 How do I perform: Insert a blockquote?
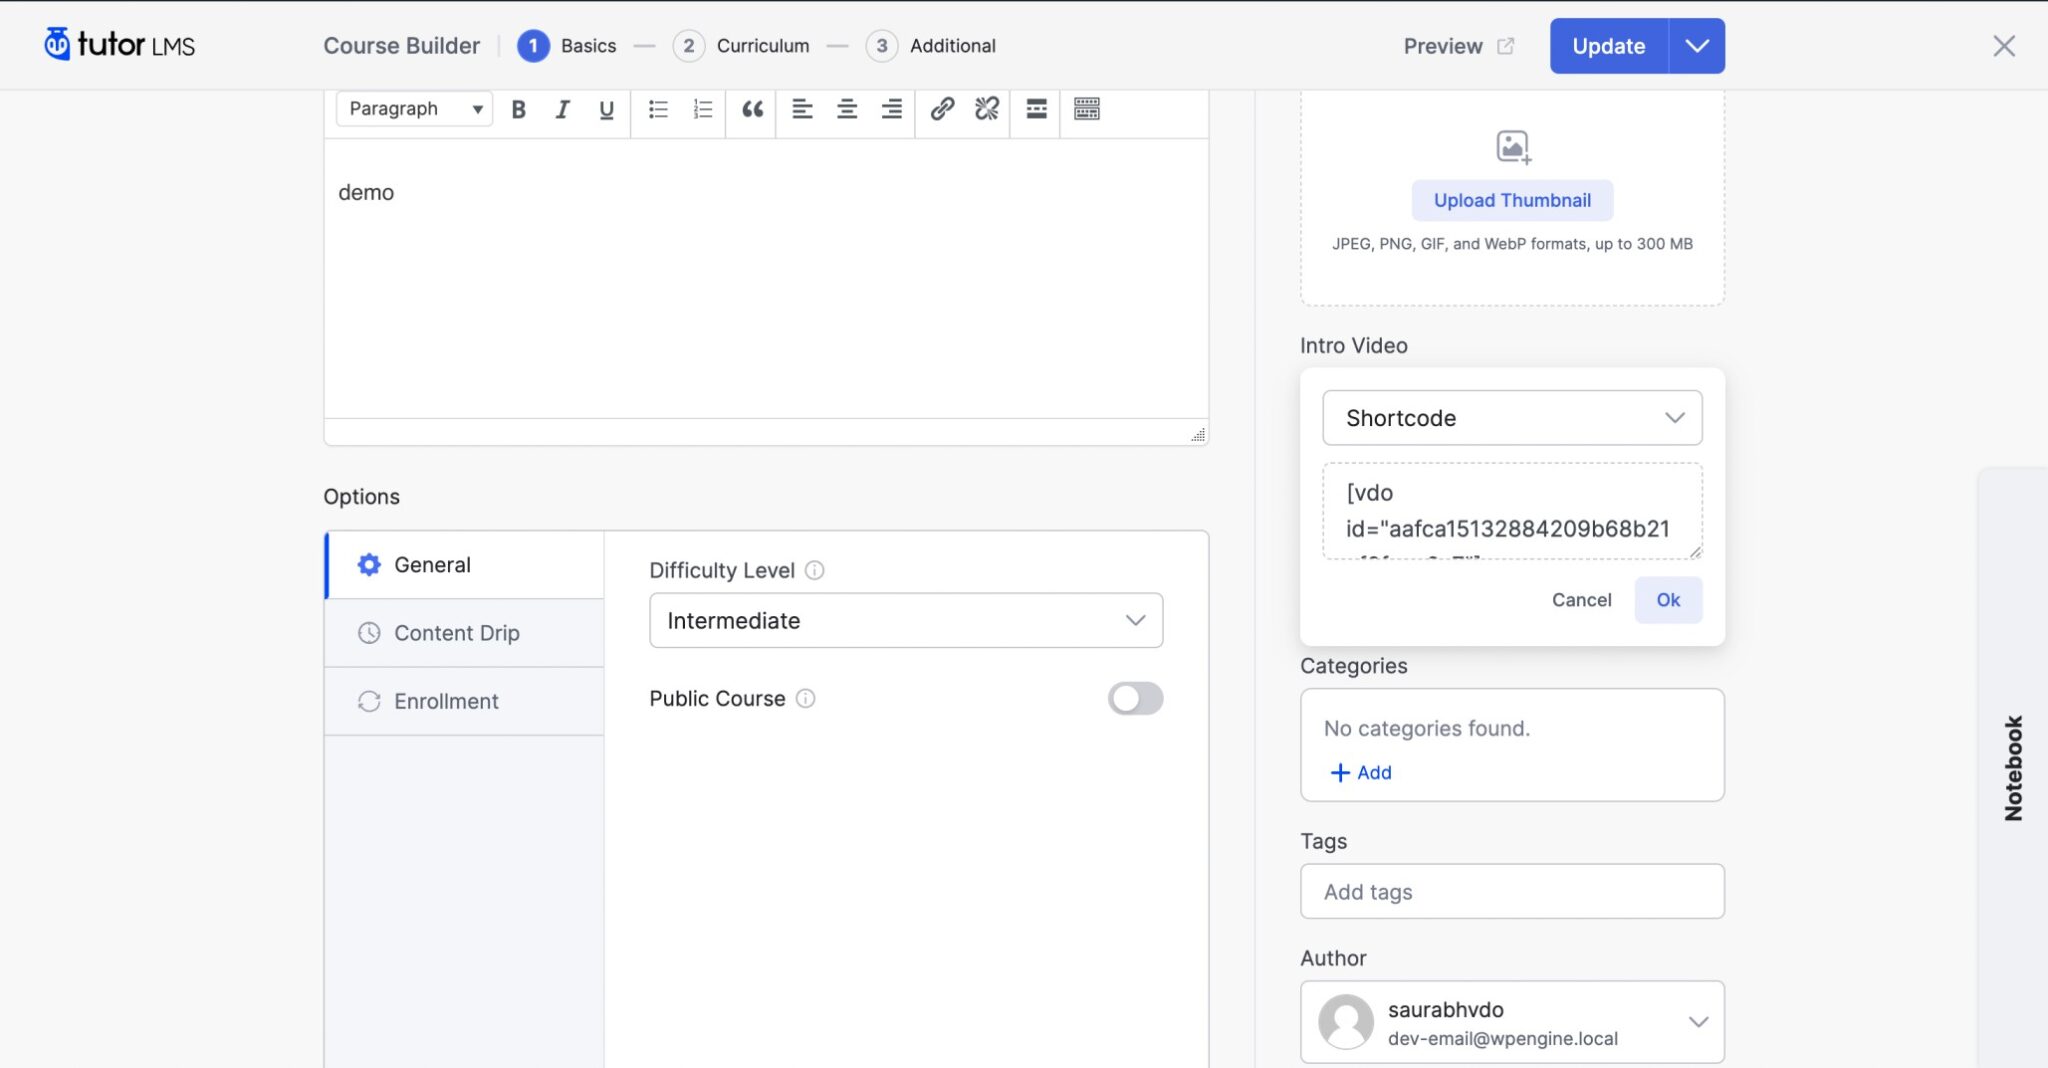tap(751, 110)
